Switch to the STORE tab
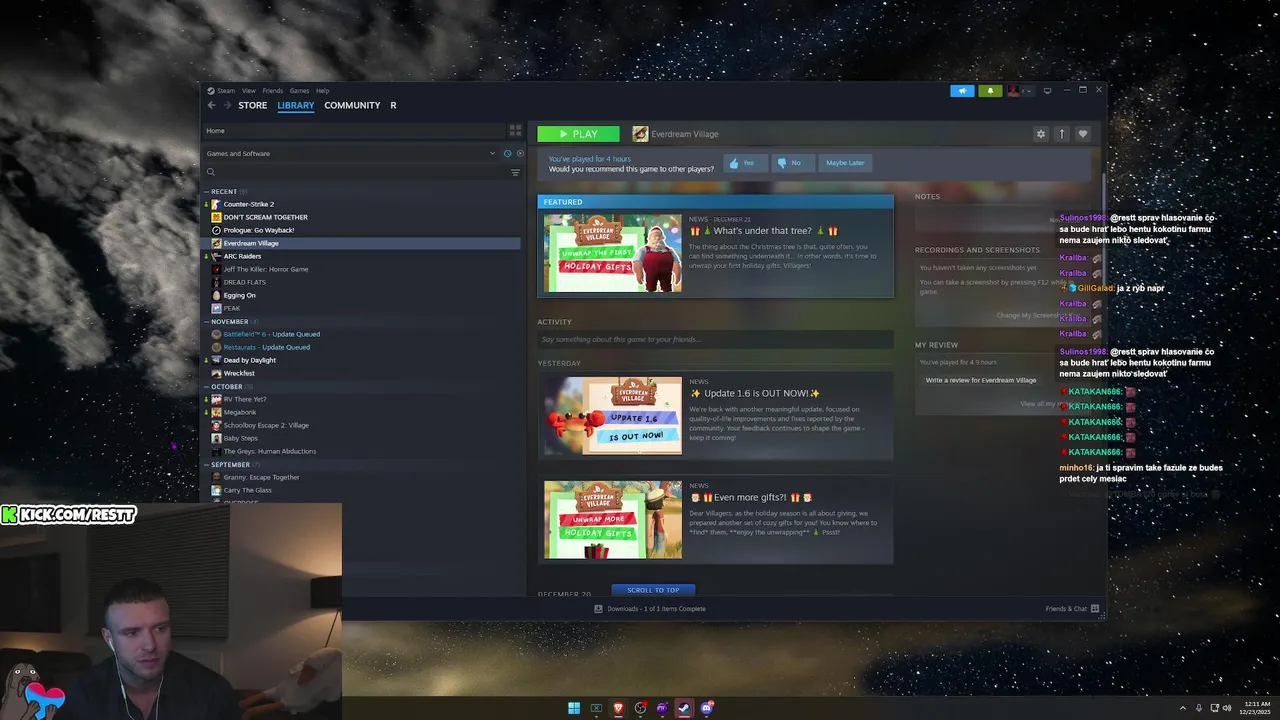Viewport: 1280px width, 720px height. pos(253,105)
